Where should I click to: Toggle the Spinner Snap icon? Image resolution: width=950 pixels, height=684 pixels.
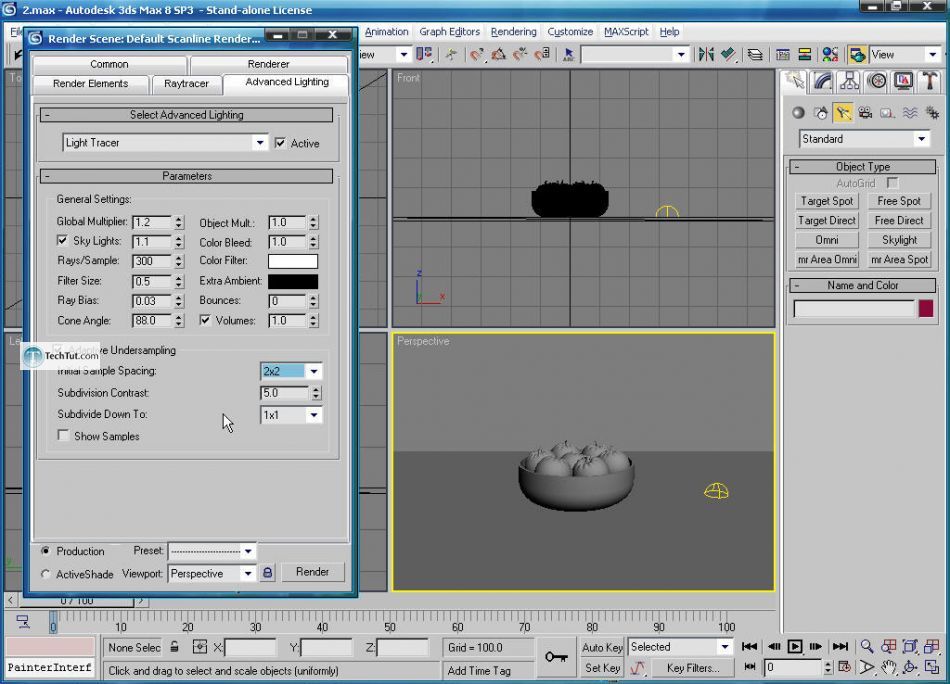(542, 55)
